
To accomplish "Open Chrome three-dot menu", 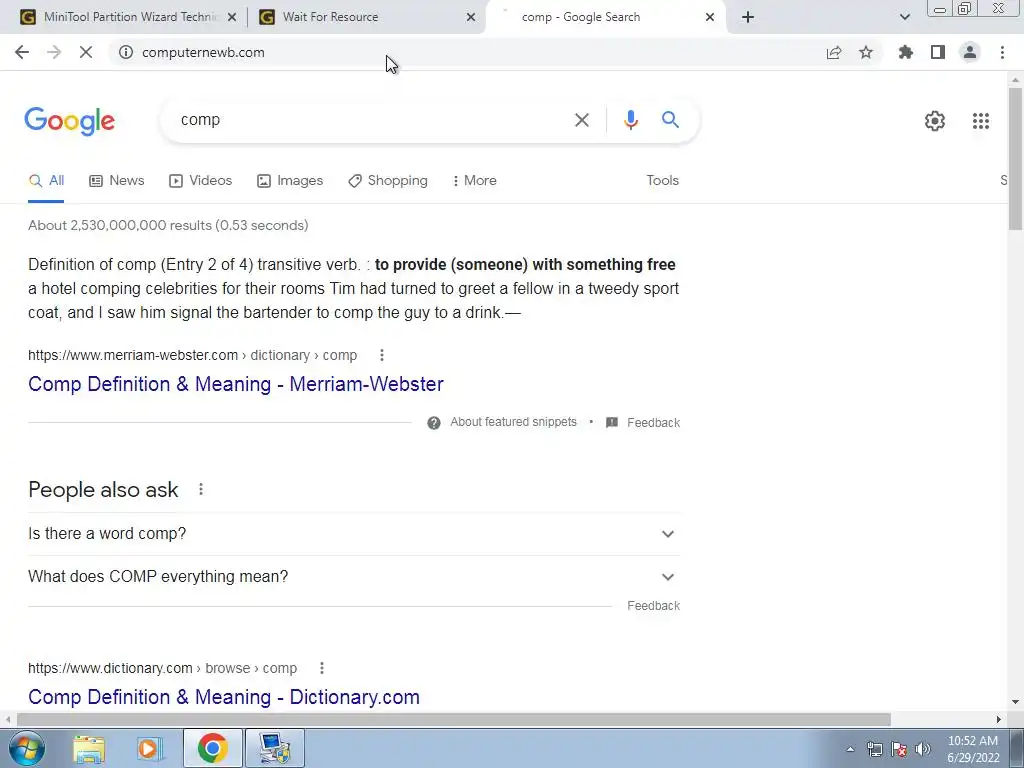I will point(1002,52).
